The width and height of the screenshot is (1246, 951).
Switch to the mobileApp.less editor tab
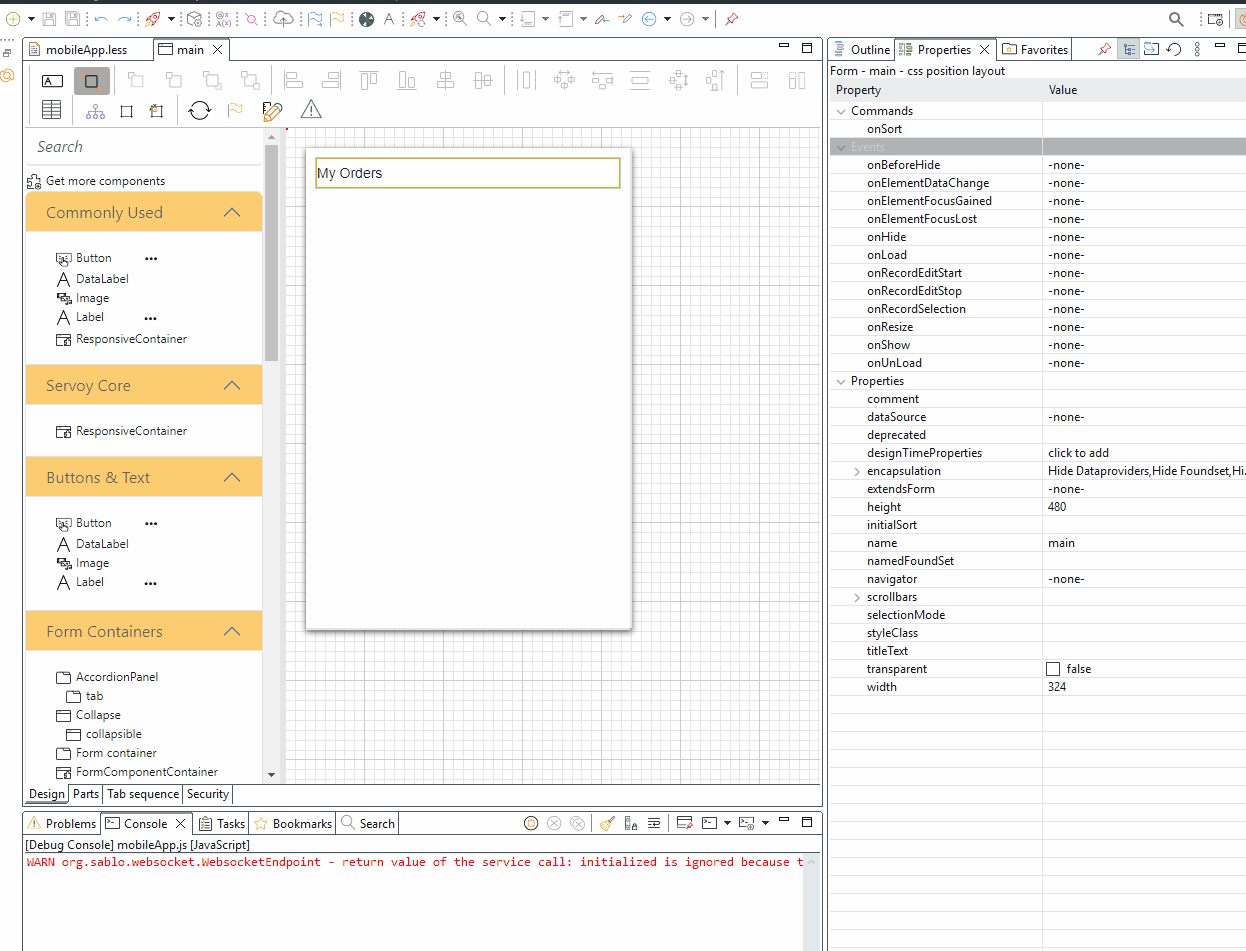[87, 50]
